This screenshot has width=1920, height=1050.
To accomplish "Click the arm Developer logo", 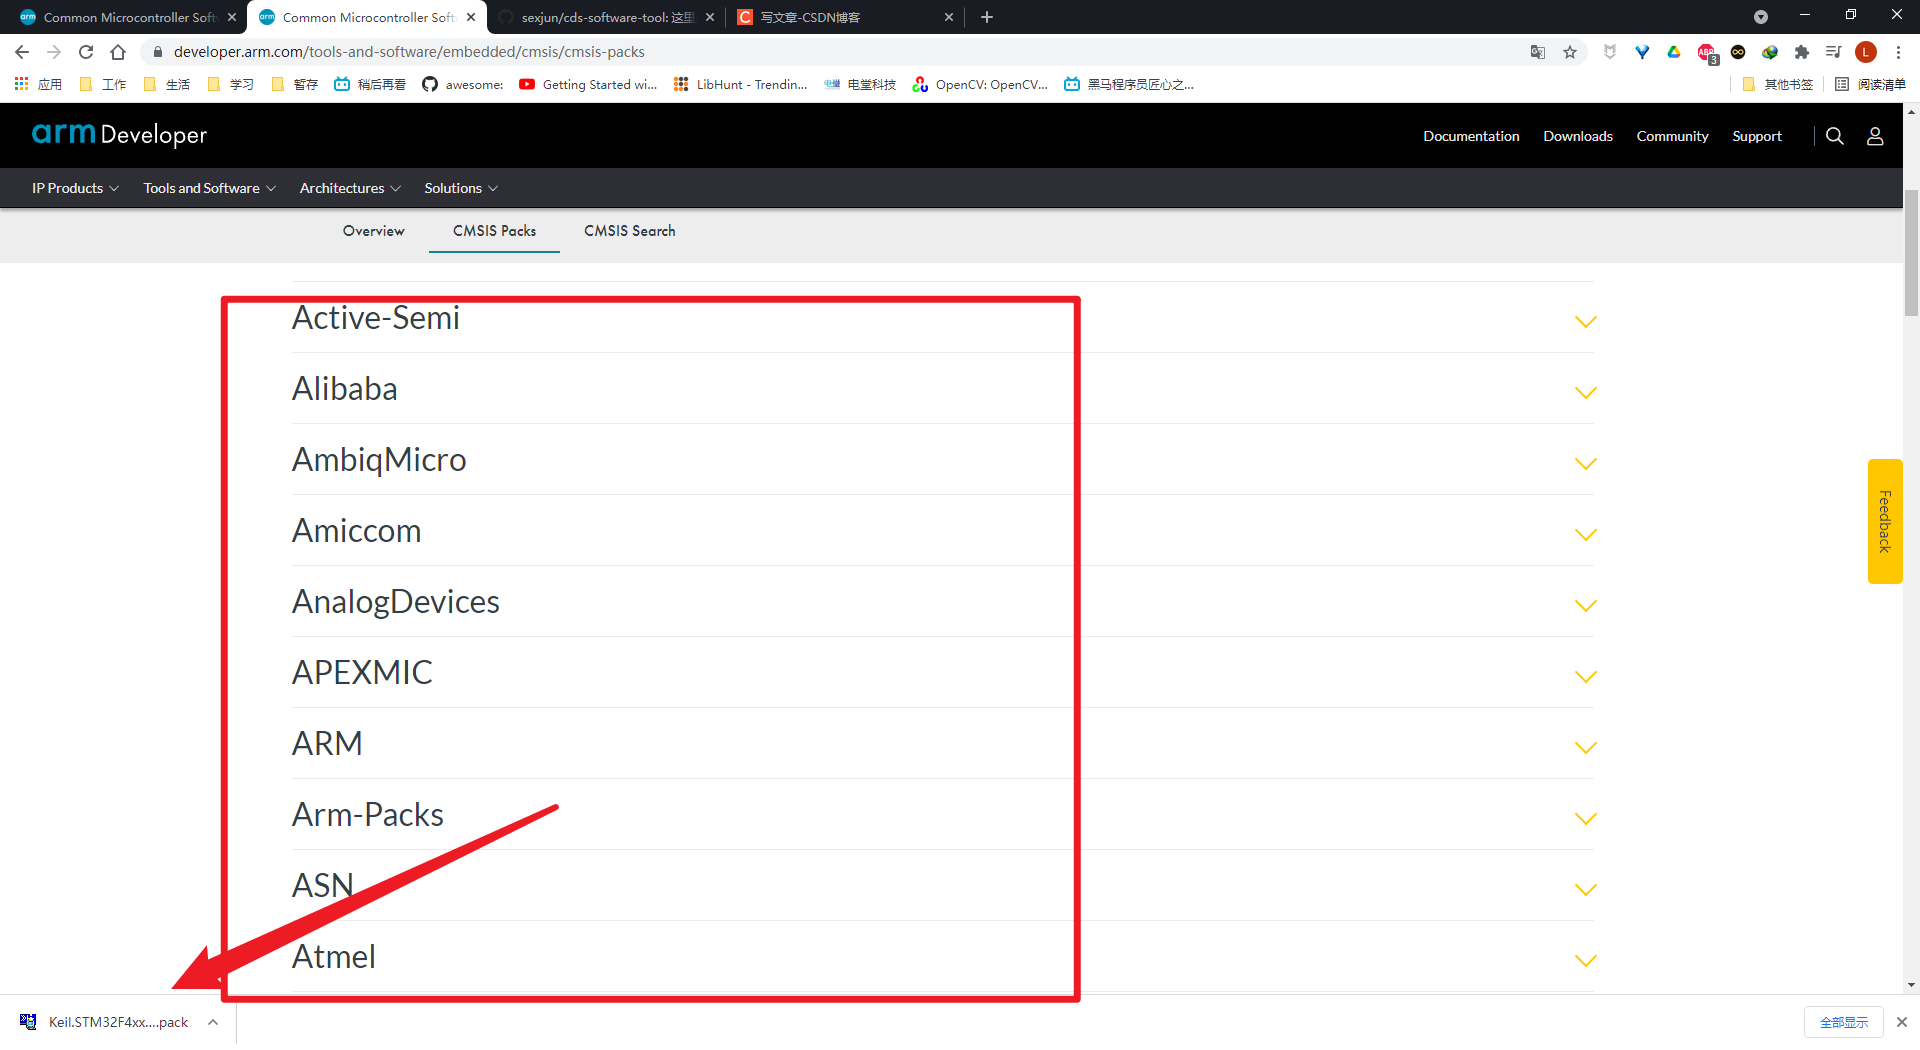I will [119, 134].
